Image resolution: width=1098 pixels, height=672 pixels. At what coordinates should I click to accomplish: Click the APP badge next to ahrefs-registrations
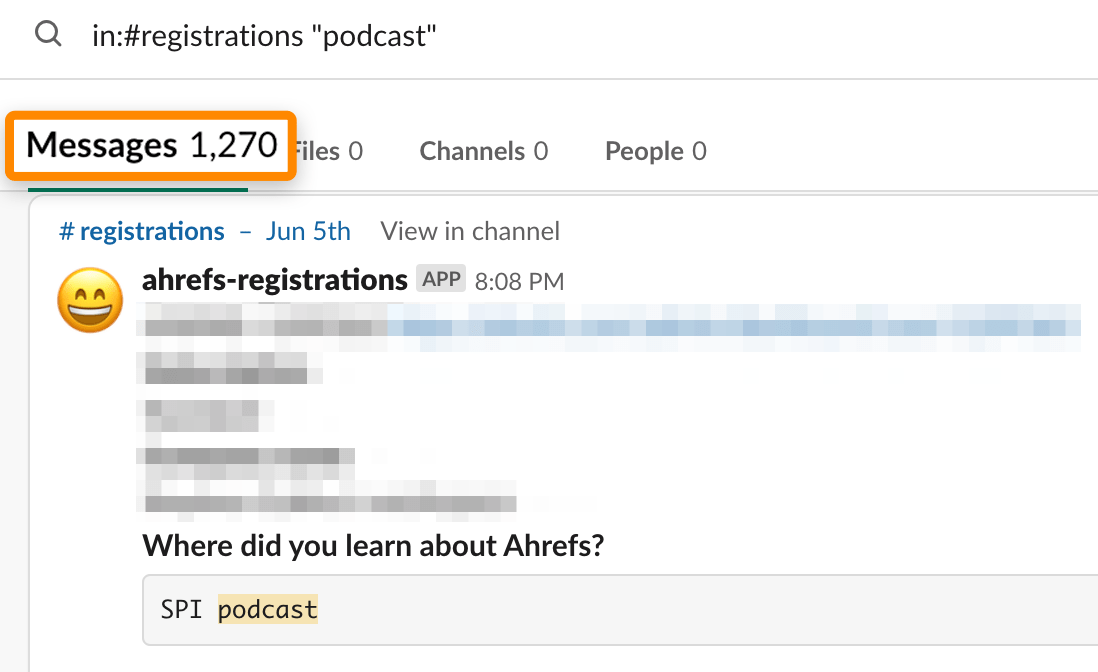[440, 278]
